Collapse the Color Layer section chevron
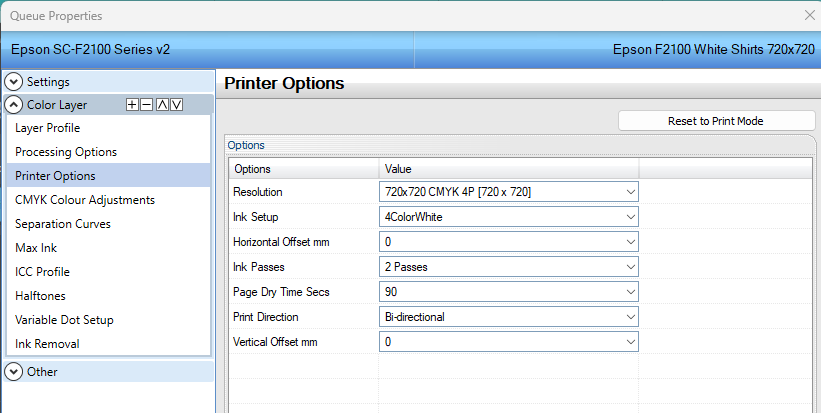 [14, 105]
